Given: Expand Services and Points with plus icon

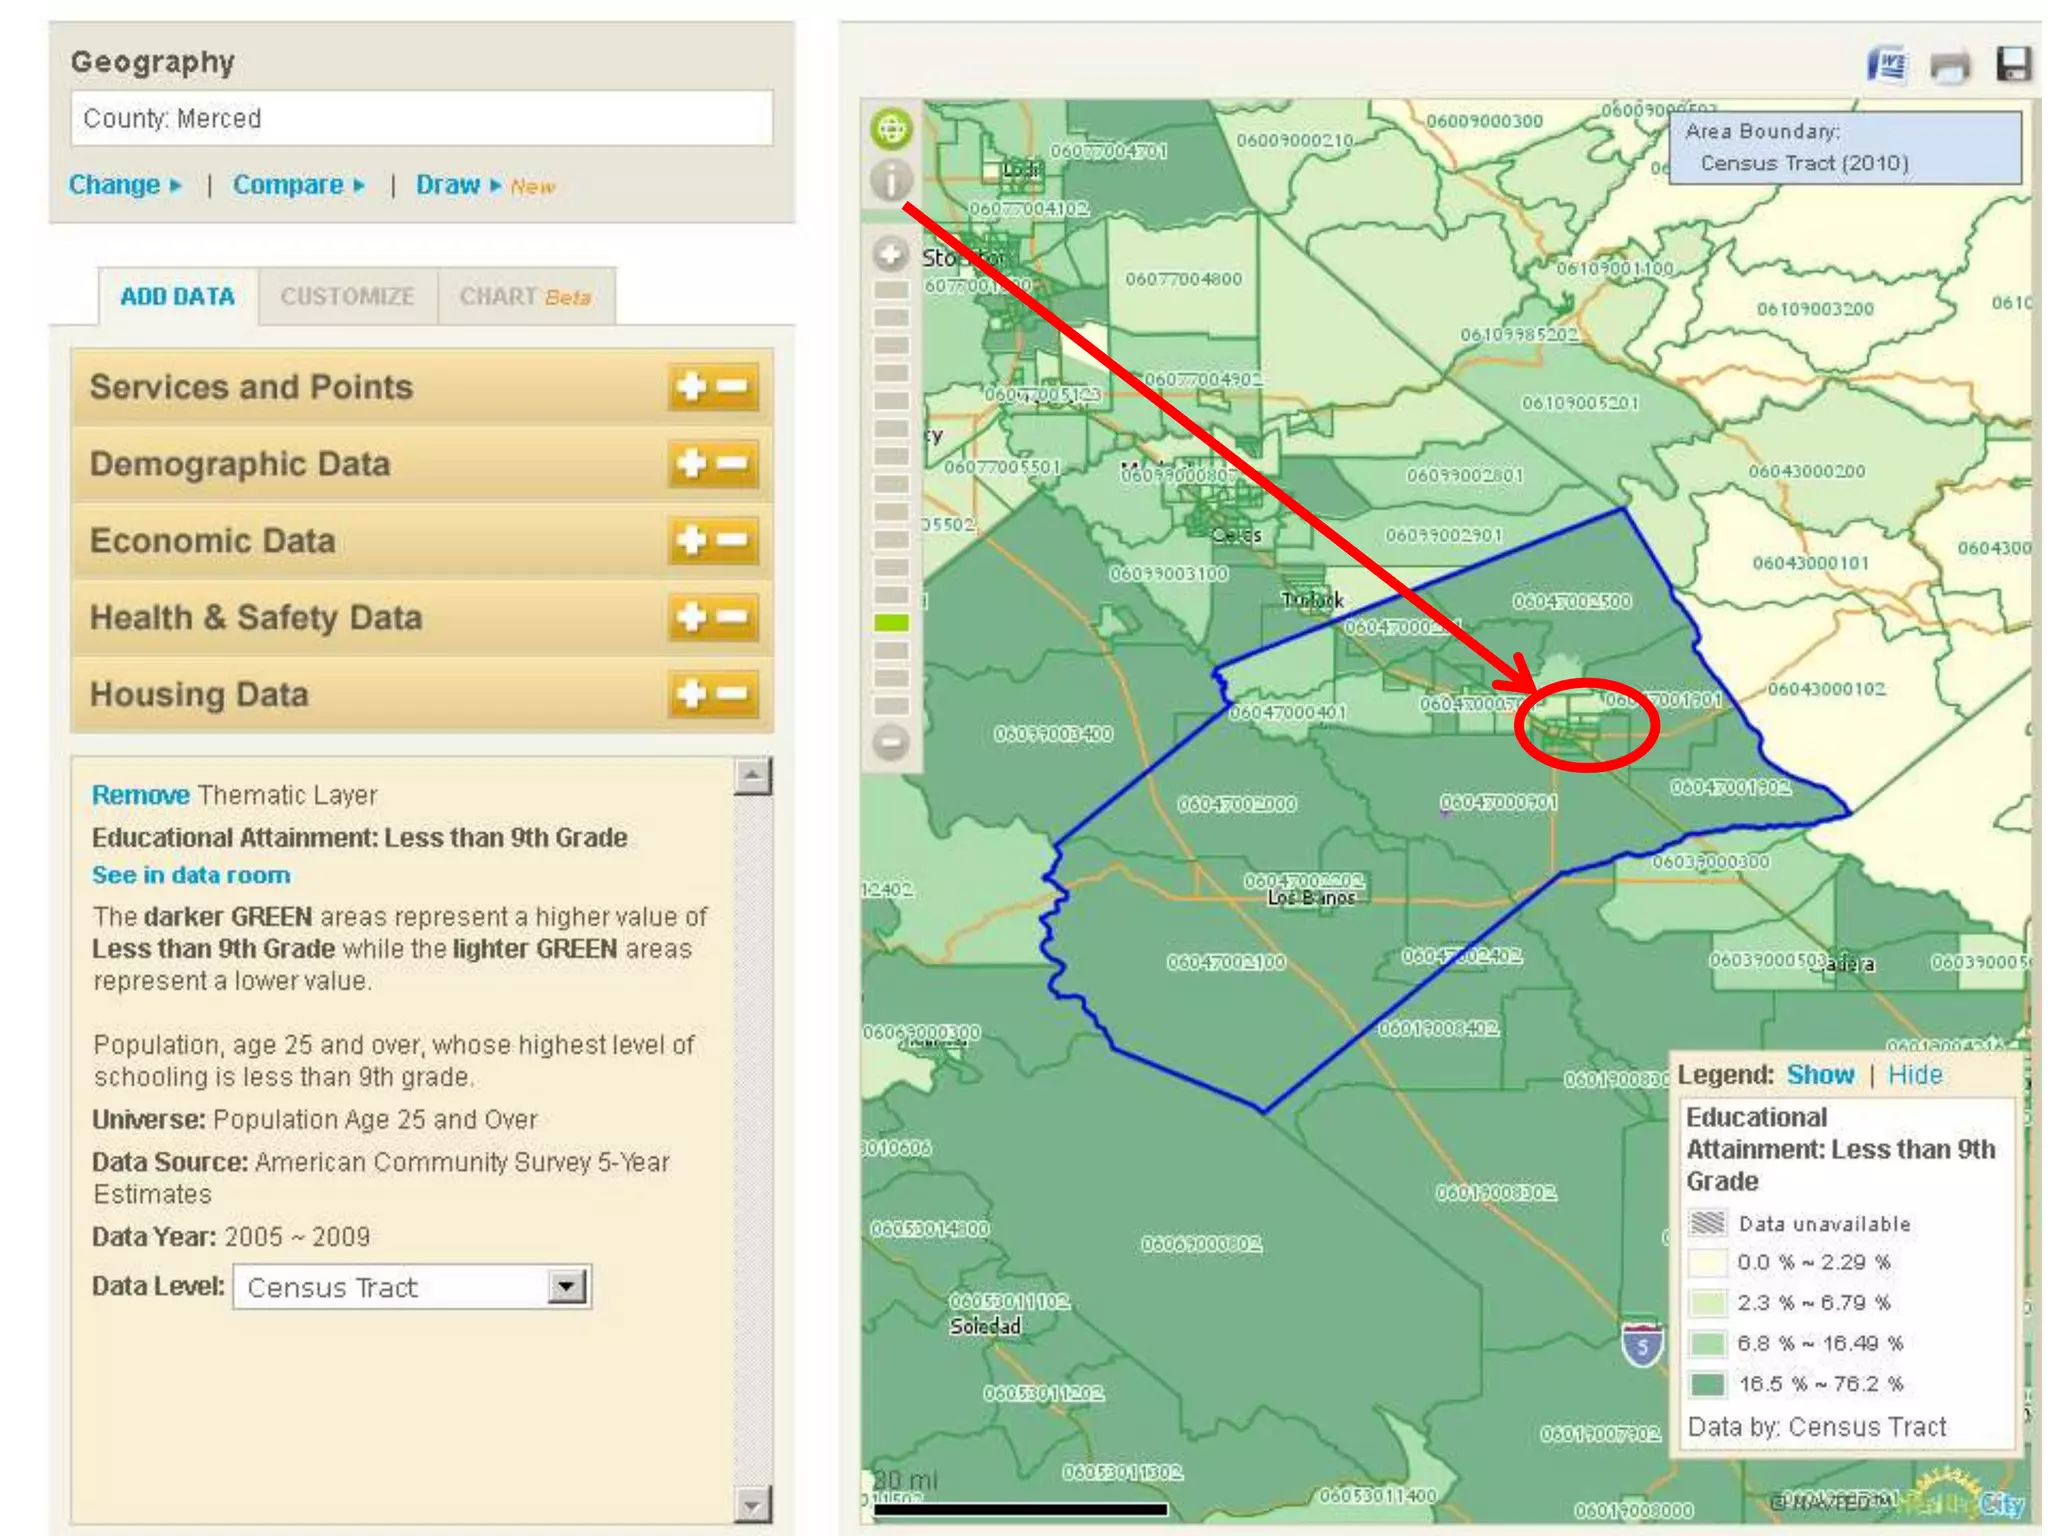Looking at the screenshot, I should [x=692, y=387].
